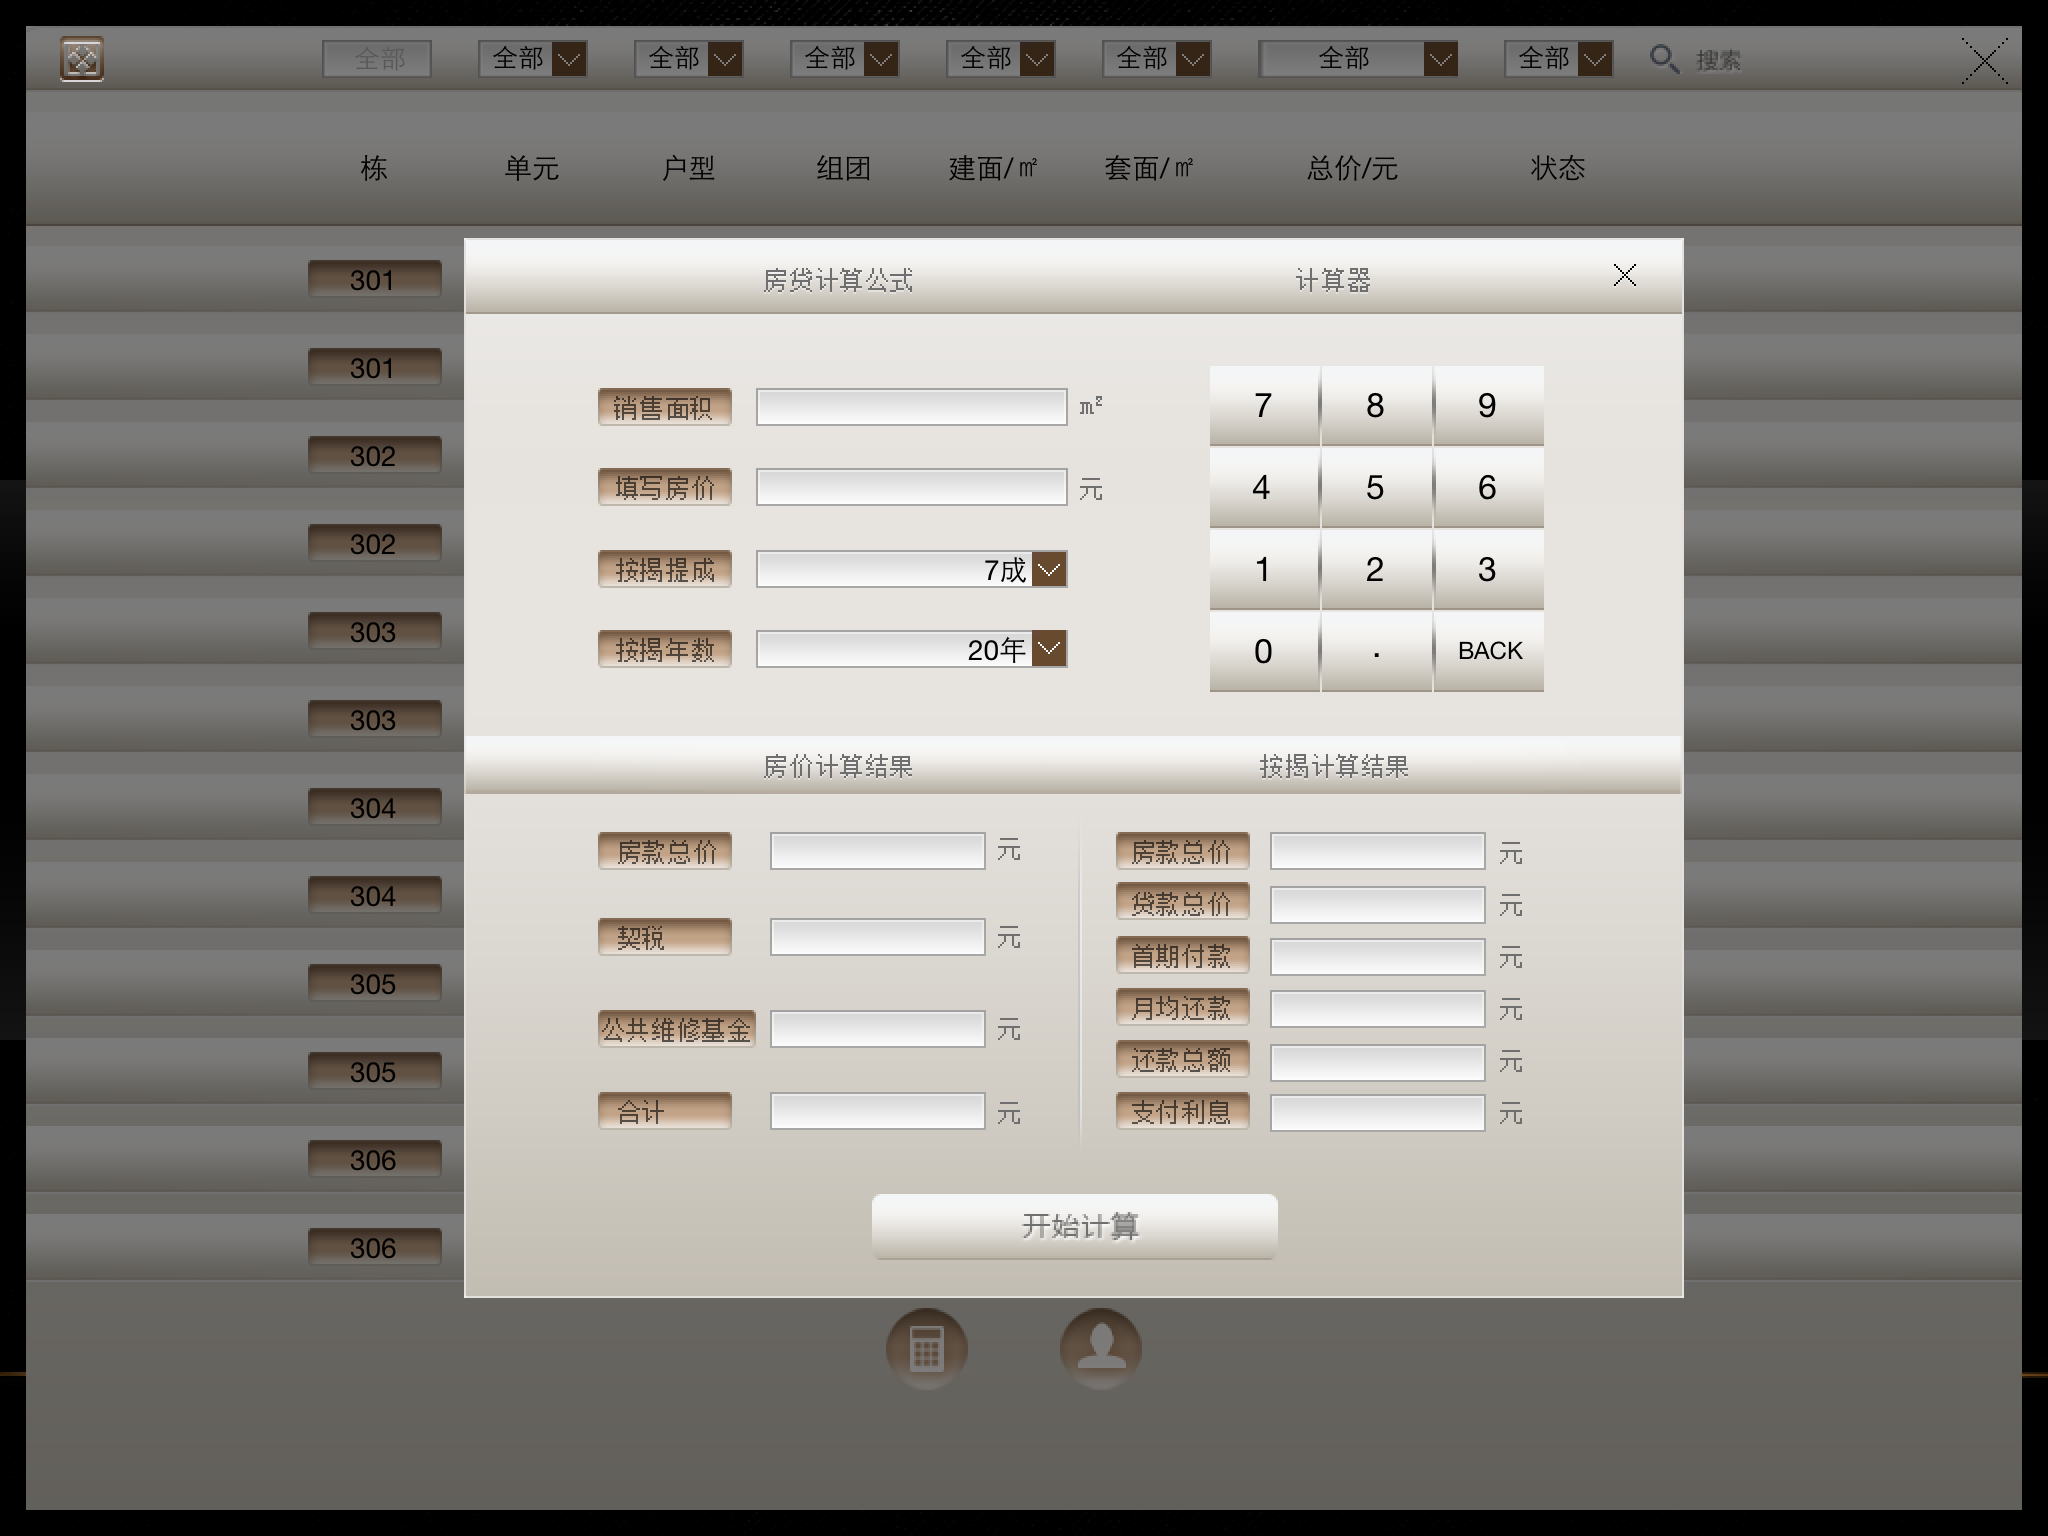Click the 首期付款 result field

click(x=1377, y=957)
